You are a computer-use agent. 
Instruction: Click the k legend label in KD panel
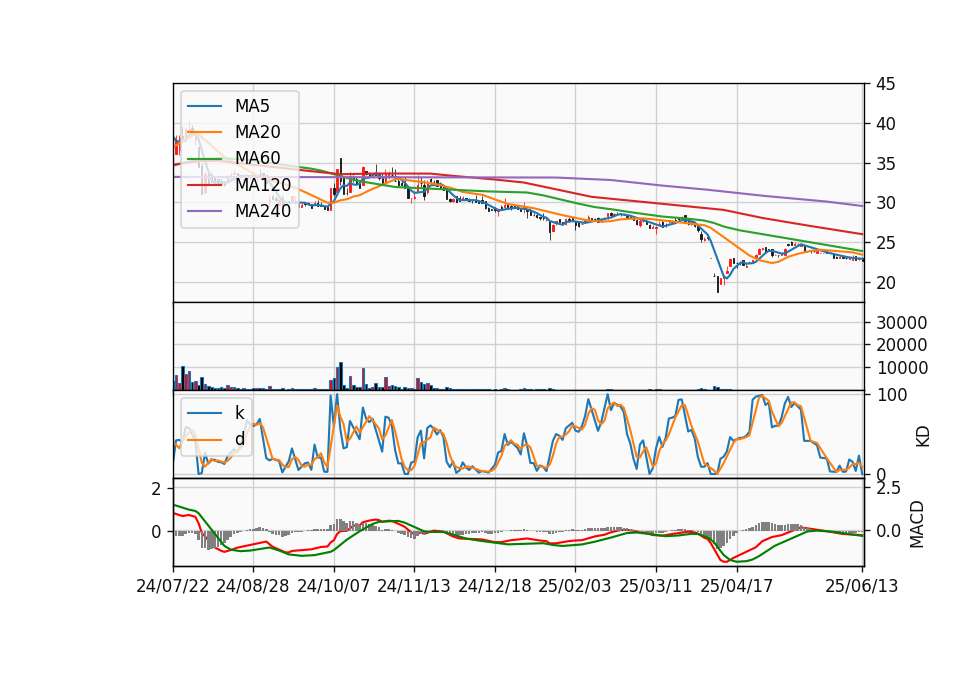239,413
